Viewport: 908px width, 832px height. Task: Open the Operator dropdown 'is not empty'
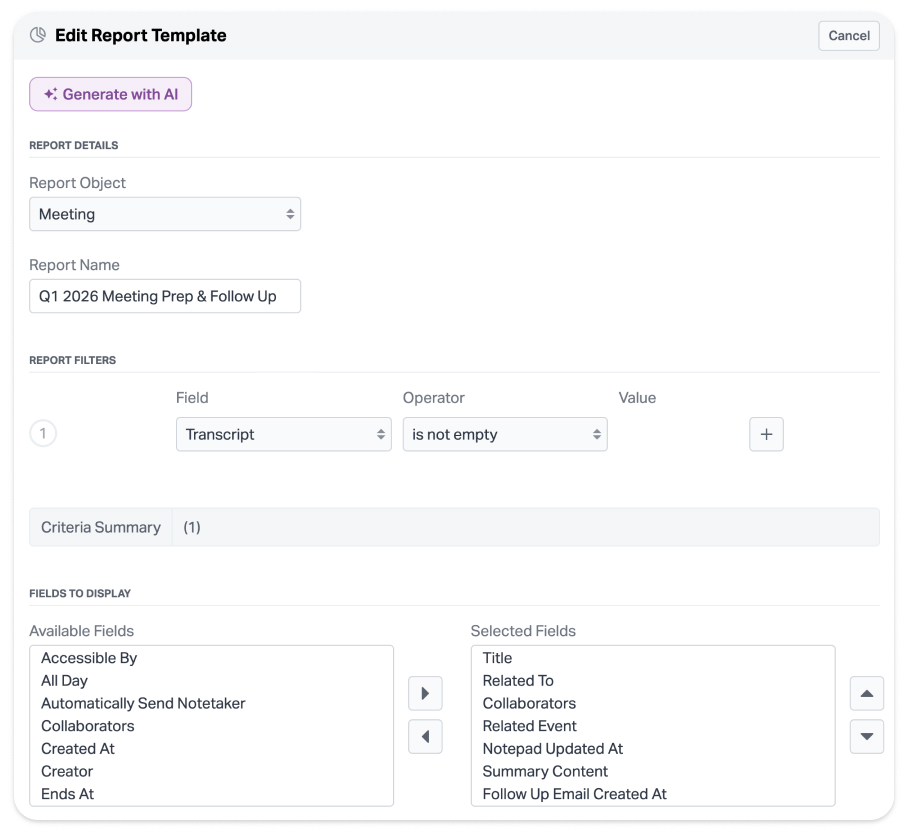[x=505, y=434]
